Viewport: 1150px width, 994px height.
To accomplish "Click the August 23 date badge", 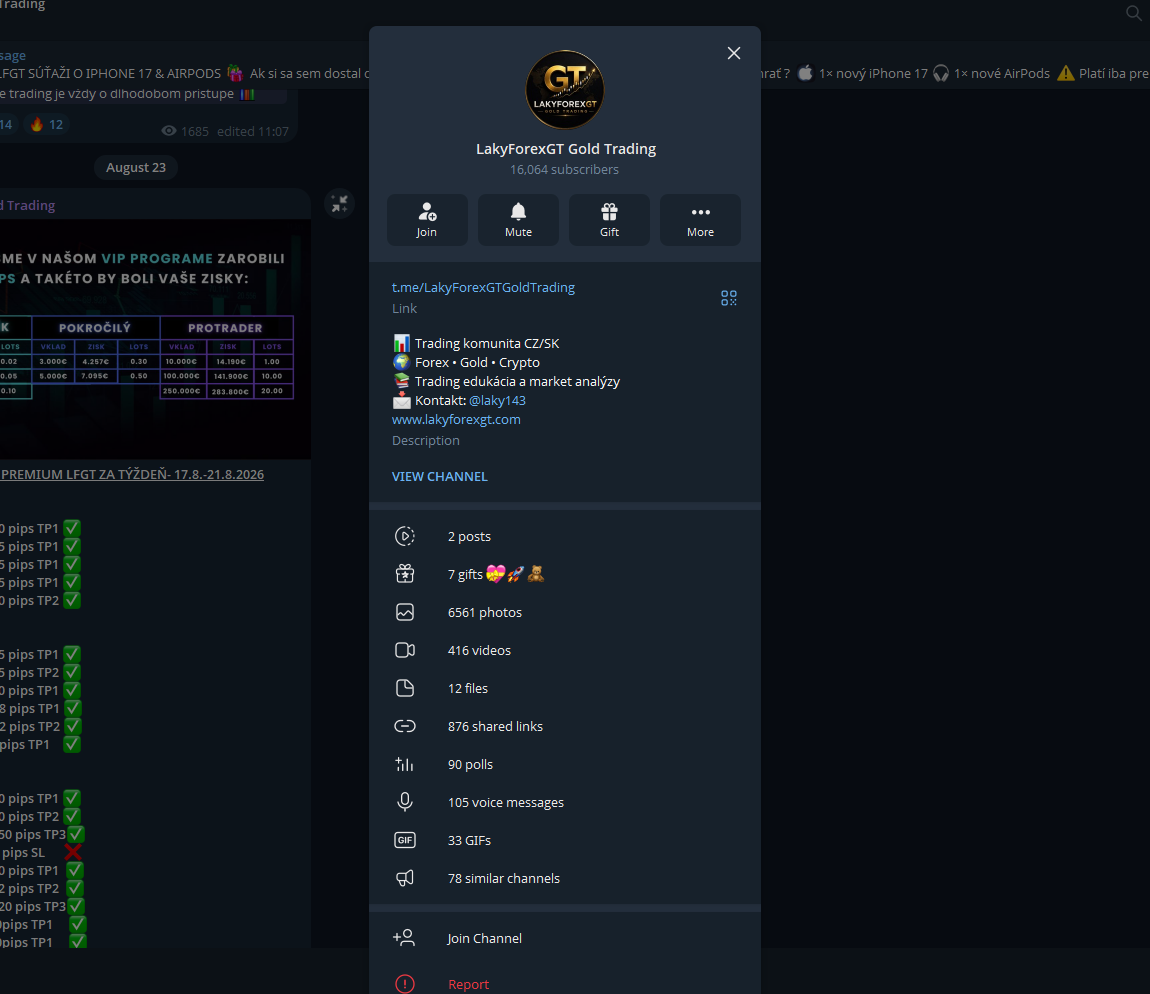I will point(136,167).
